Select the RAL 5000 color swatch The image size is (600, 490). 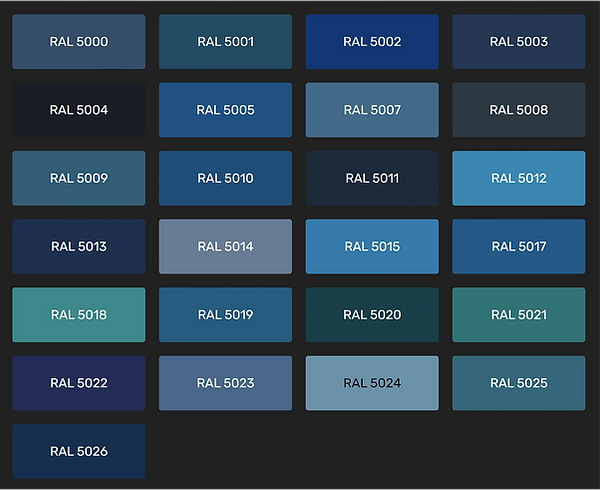point(79,42)
